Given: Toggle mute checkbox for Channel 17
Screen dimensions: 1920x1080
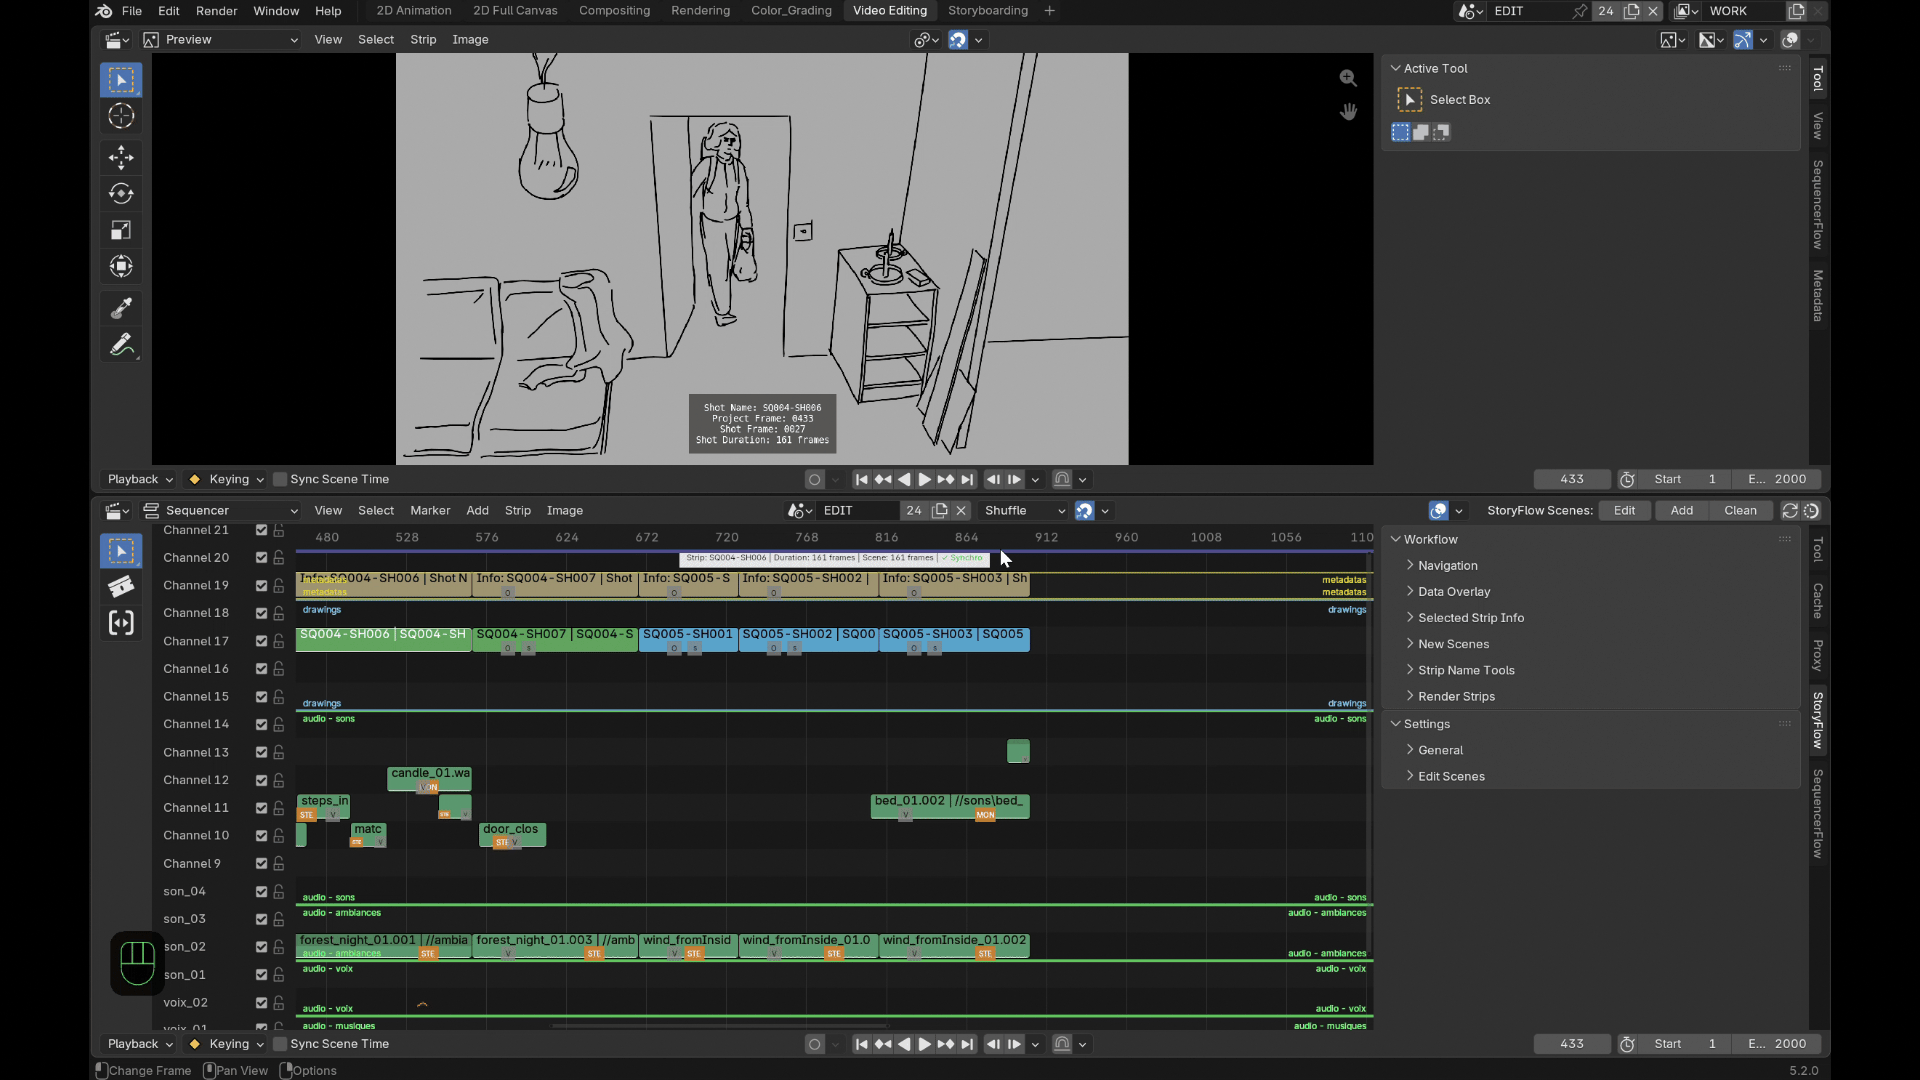Looking at the screenshot, I should pyautogui.click(x=261, y=641).
